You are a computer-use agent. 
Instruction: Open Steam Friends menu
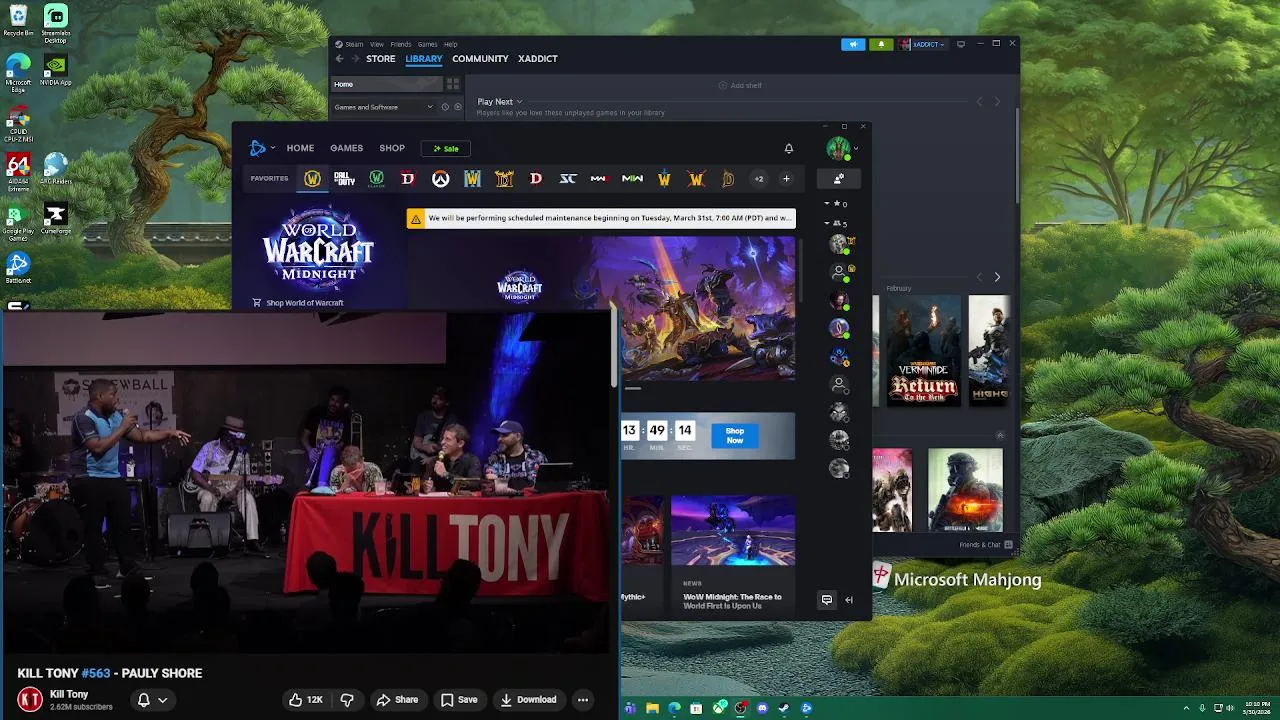pos(400,44)
